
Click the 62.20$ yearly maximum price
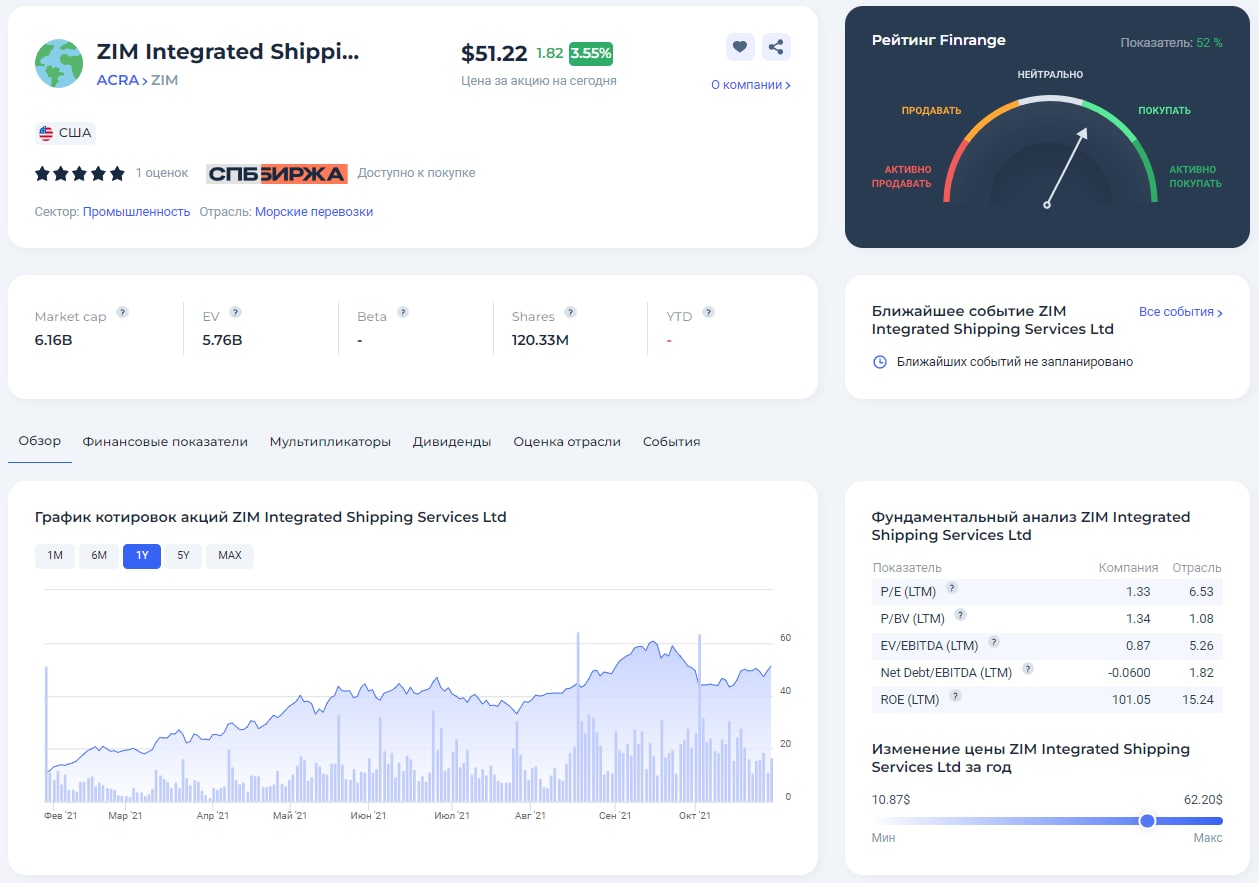click(1202, 800)
